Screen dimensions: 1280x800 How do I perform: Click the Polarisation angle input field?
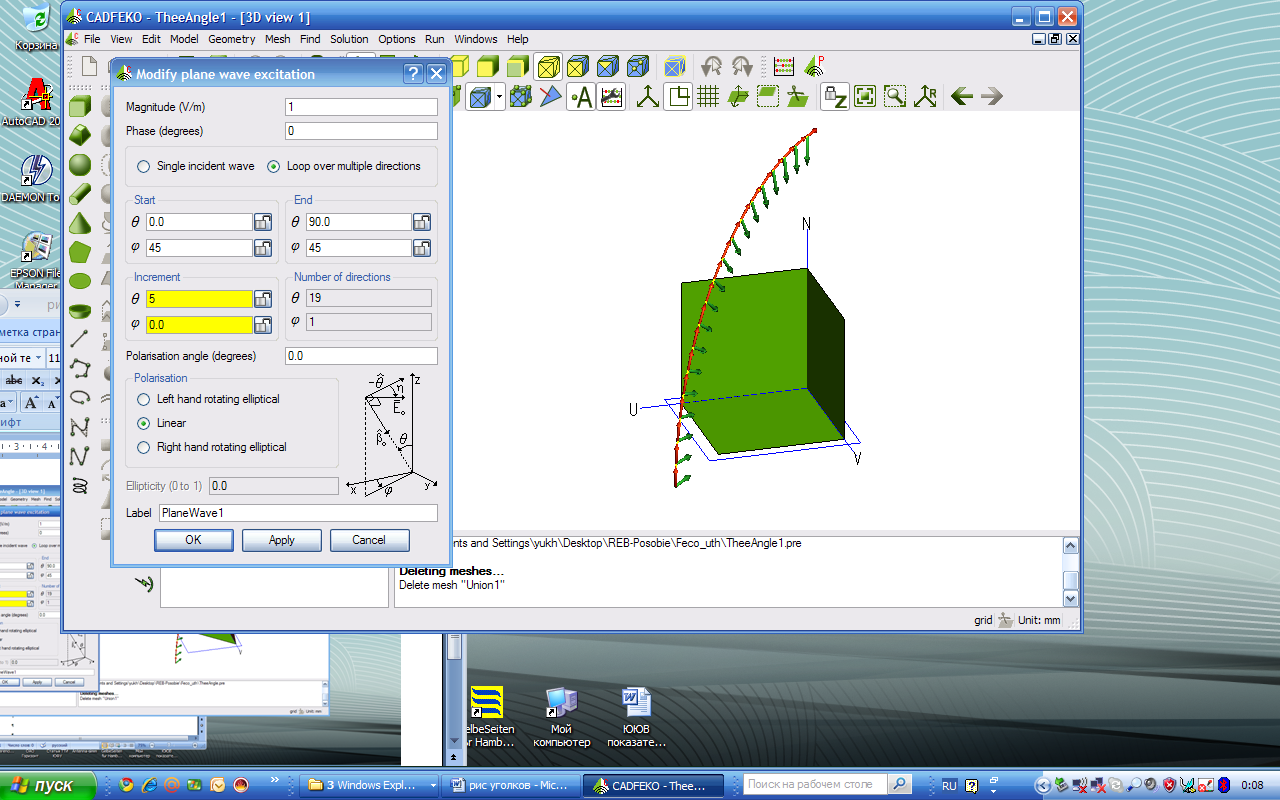(361, 356)
